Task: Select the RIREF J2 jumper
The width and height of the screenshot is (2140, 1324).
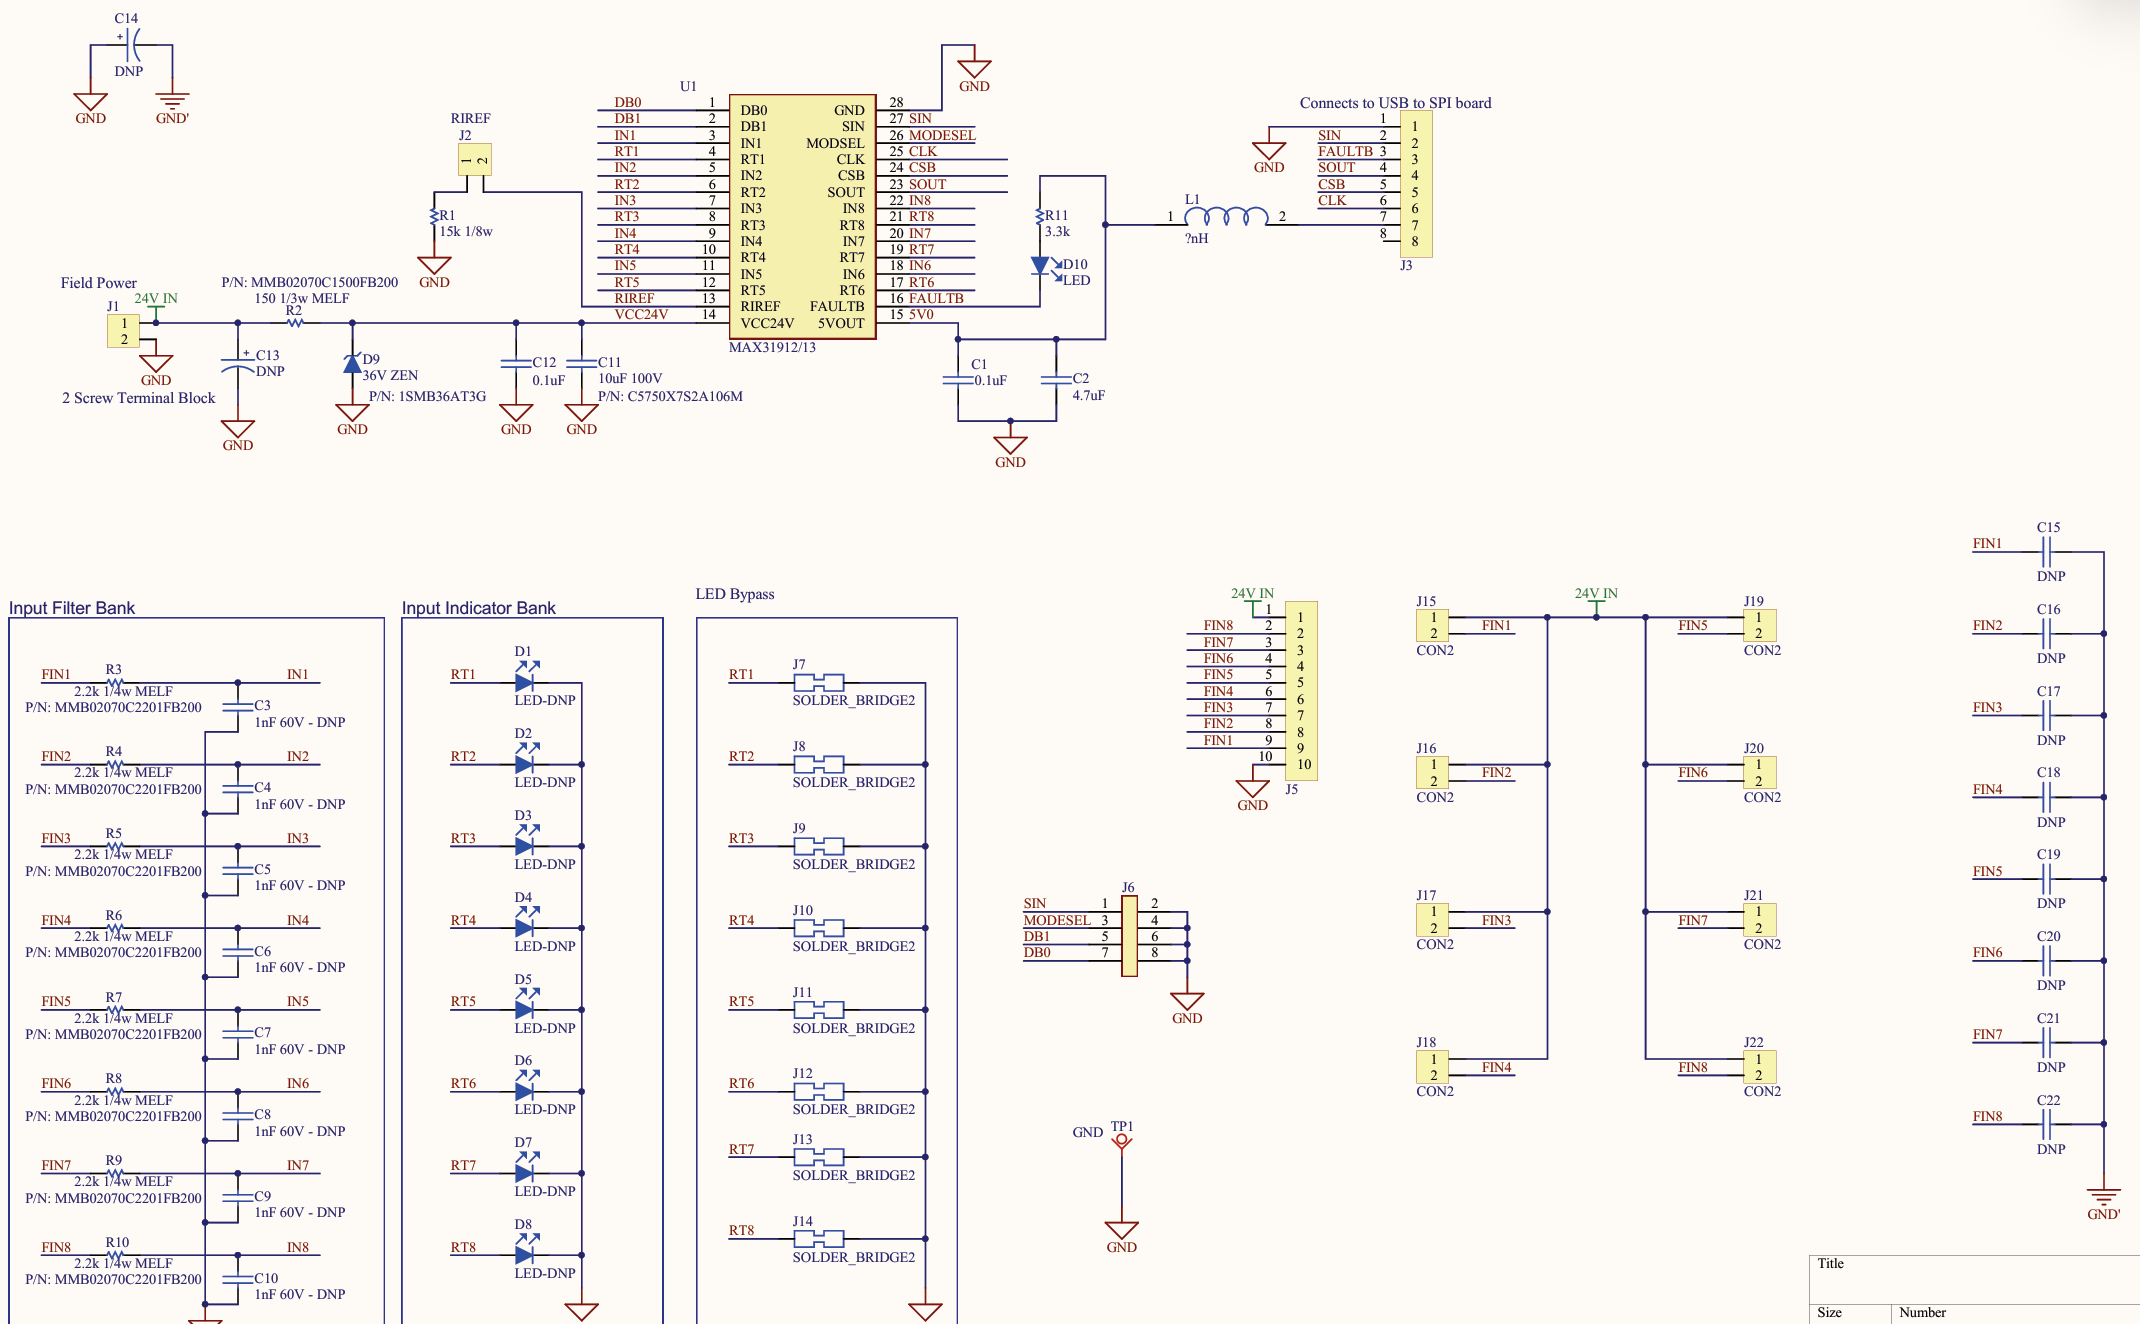Action: tap(474, 160)
